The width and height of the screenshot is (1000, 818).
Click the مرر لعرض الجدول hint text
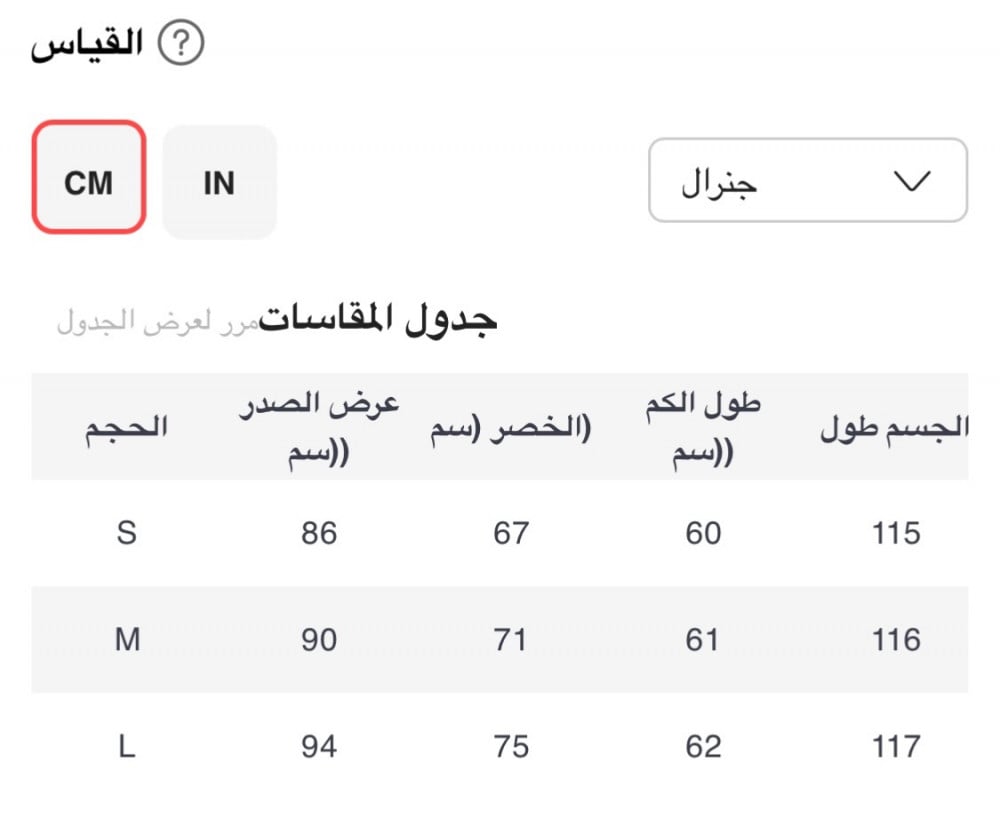point(158,321)
